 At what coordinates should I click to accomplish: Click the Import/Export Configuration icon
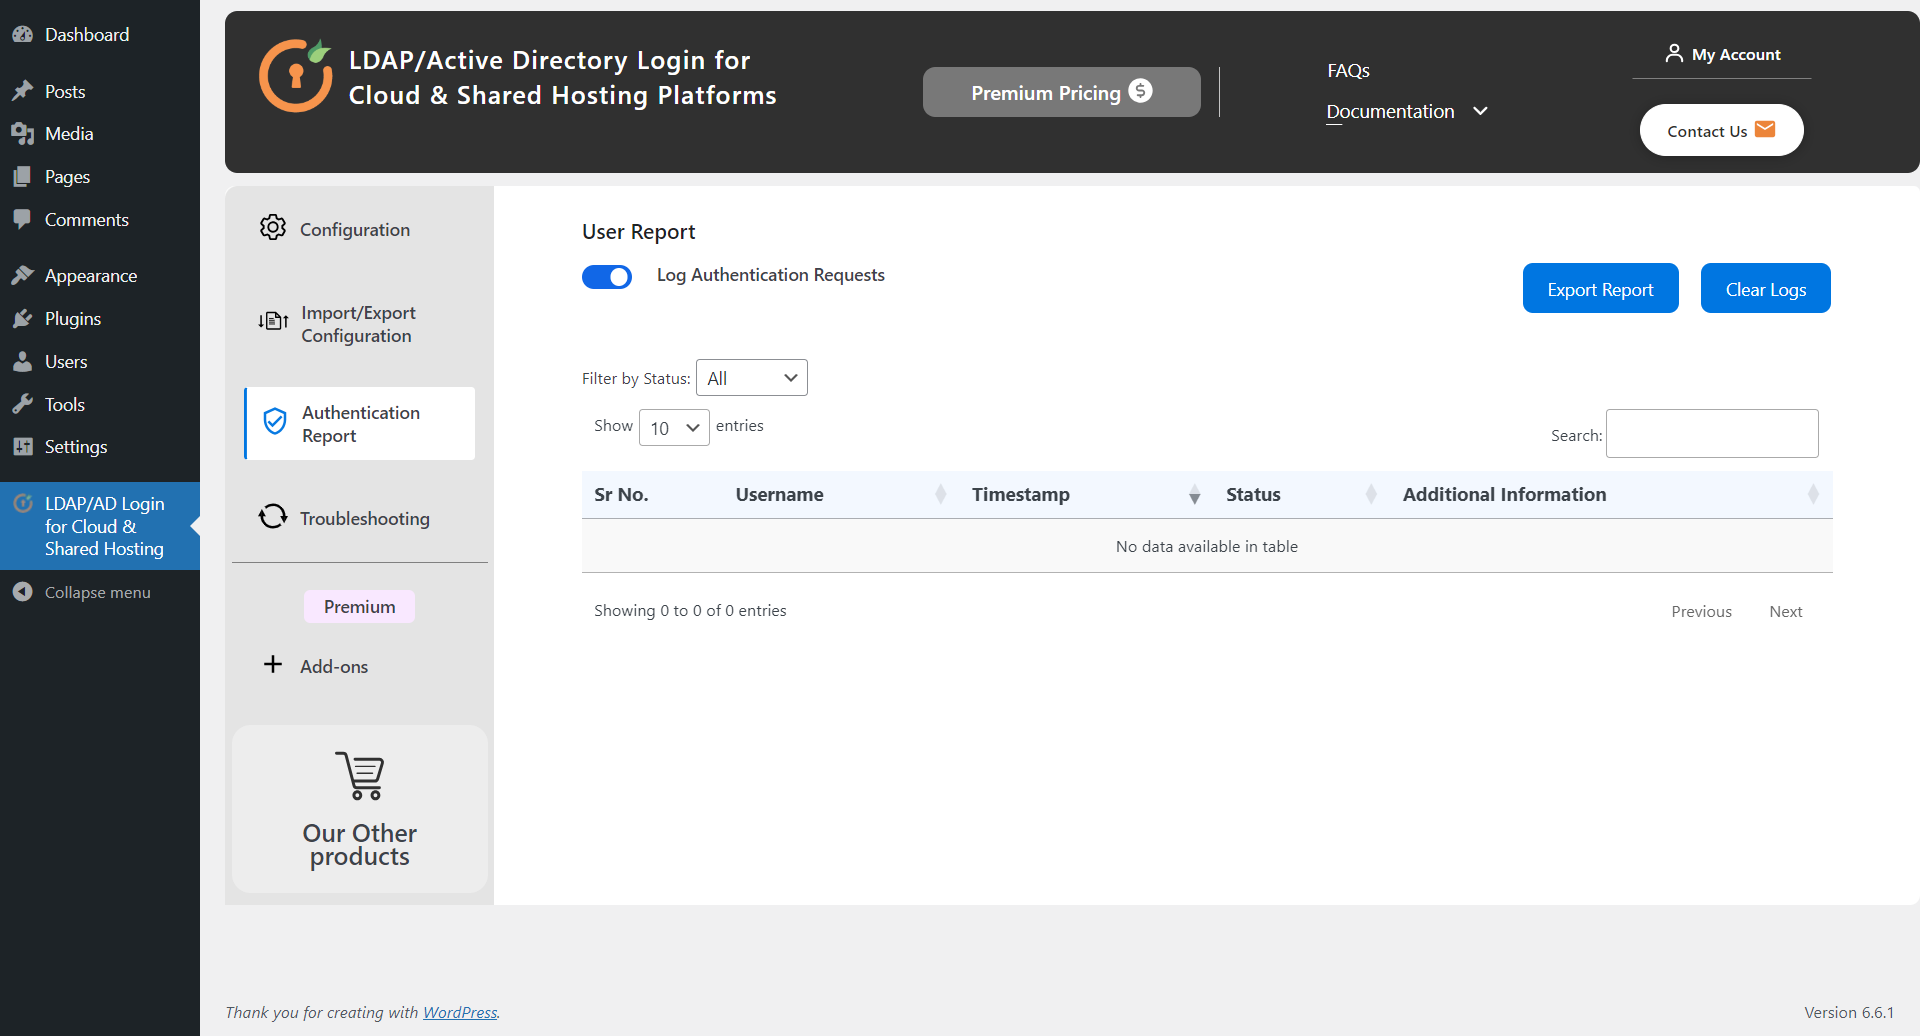click(x=273, y=321)
